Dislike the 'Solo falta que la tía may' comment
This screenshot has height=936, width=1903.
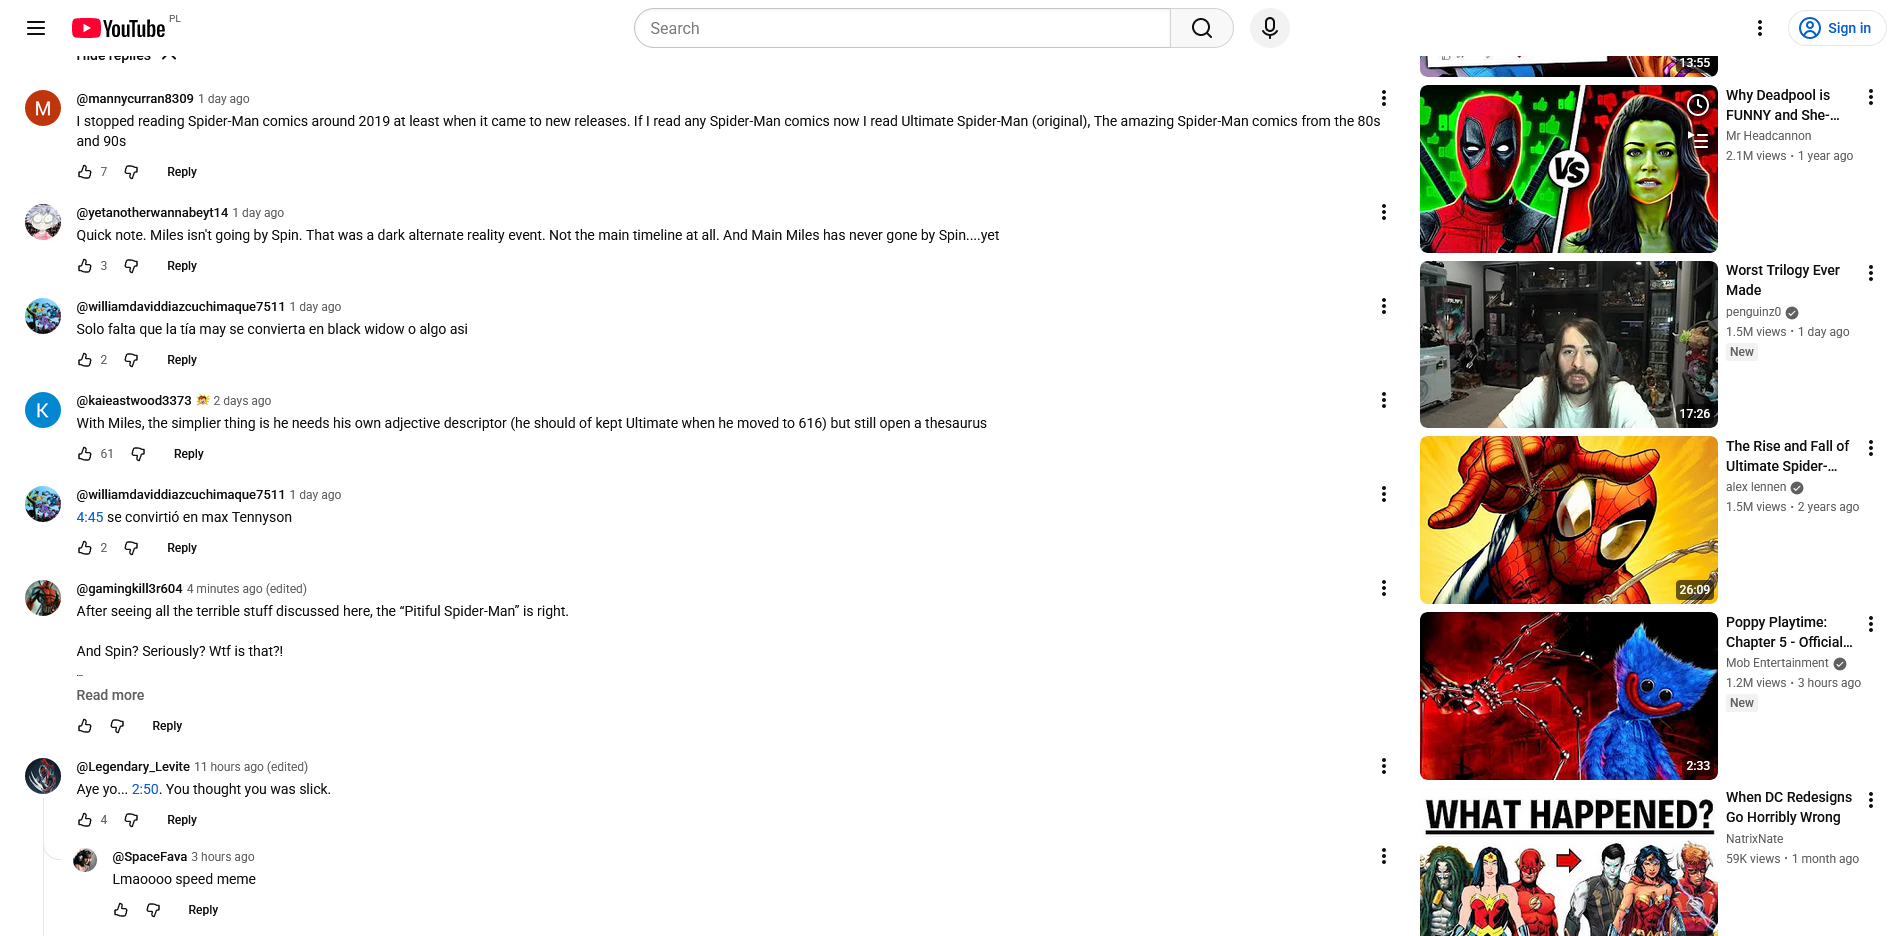pyautogui.click(x=131, y=360)
